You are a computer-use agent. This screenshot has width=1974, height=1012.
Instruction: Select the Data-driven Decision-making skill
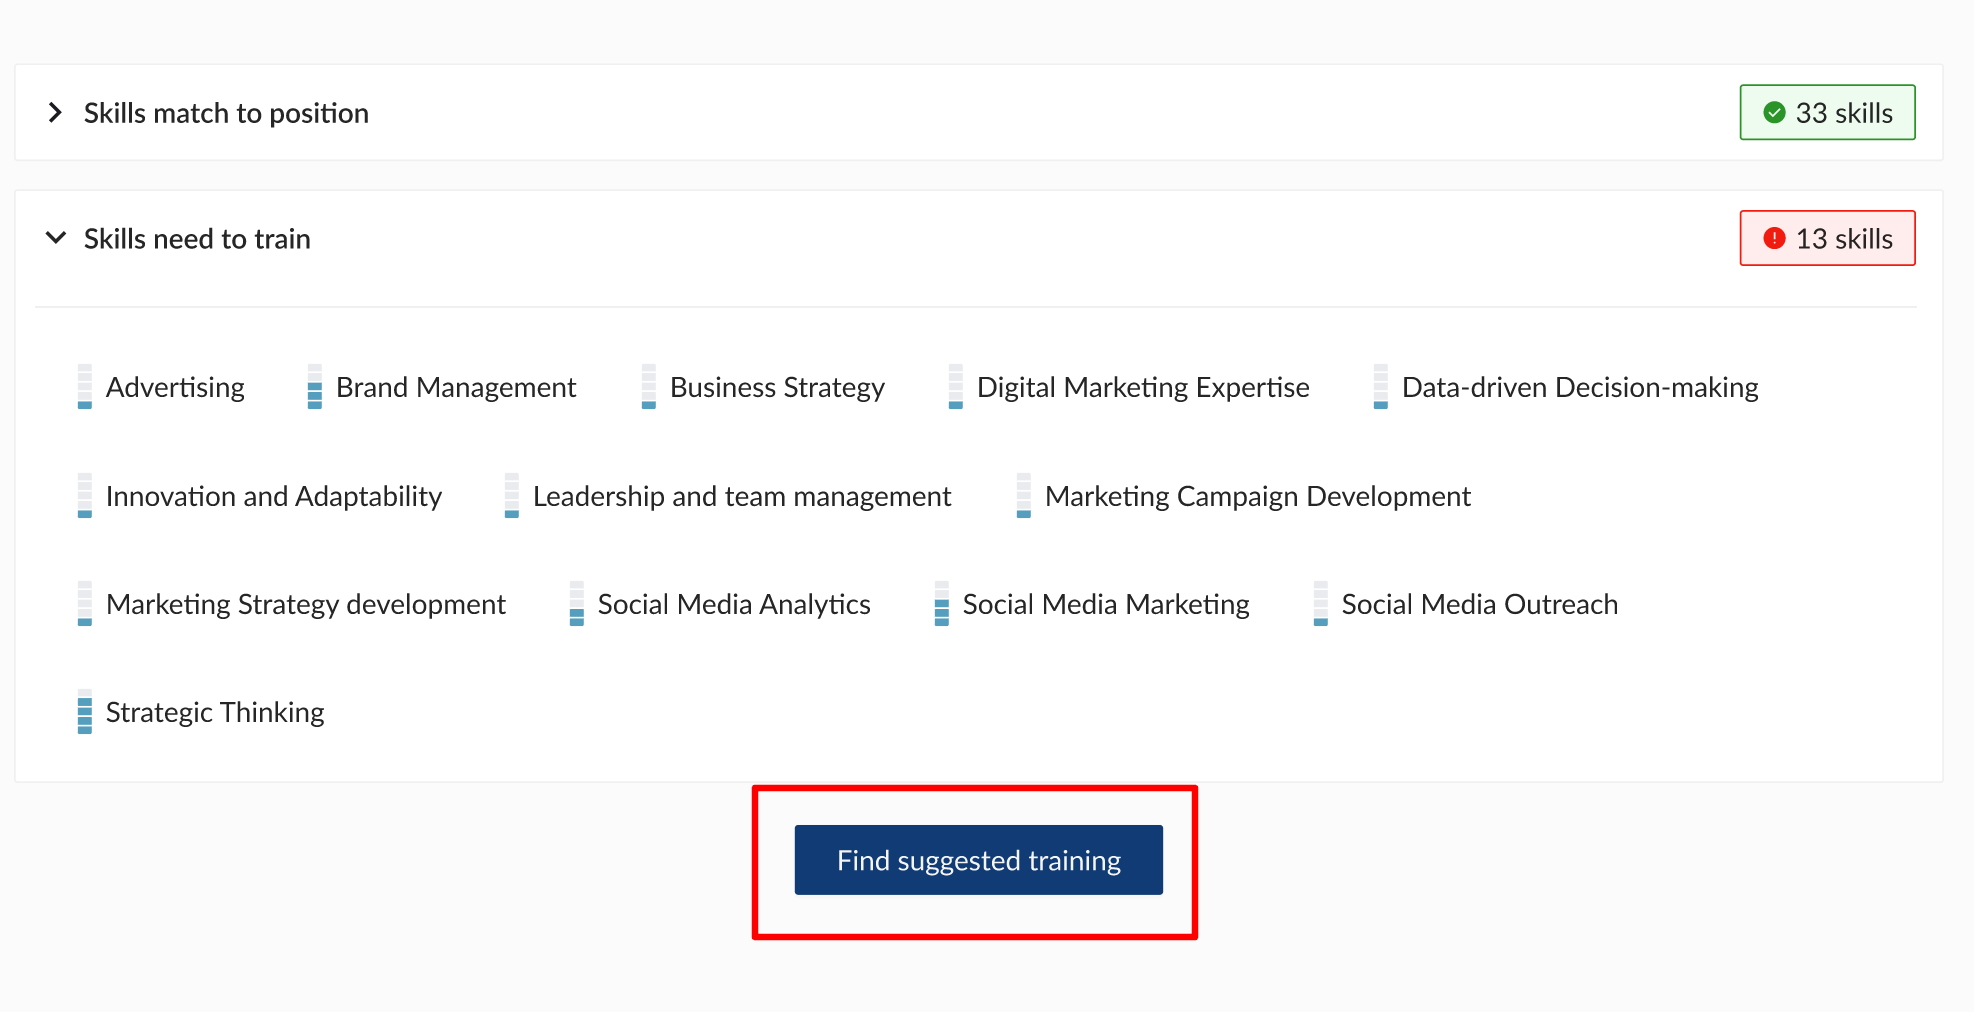click(1579, 387)
